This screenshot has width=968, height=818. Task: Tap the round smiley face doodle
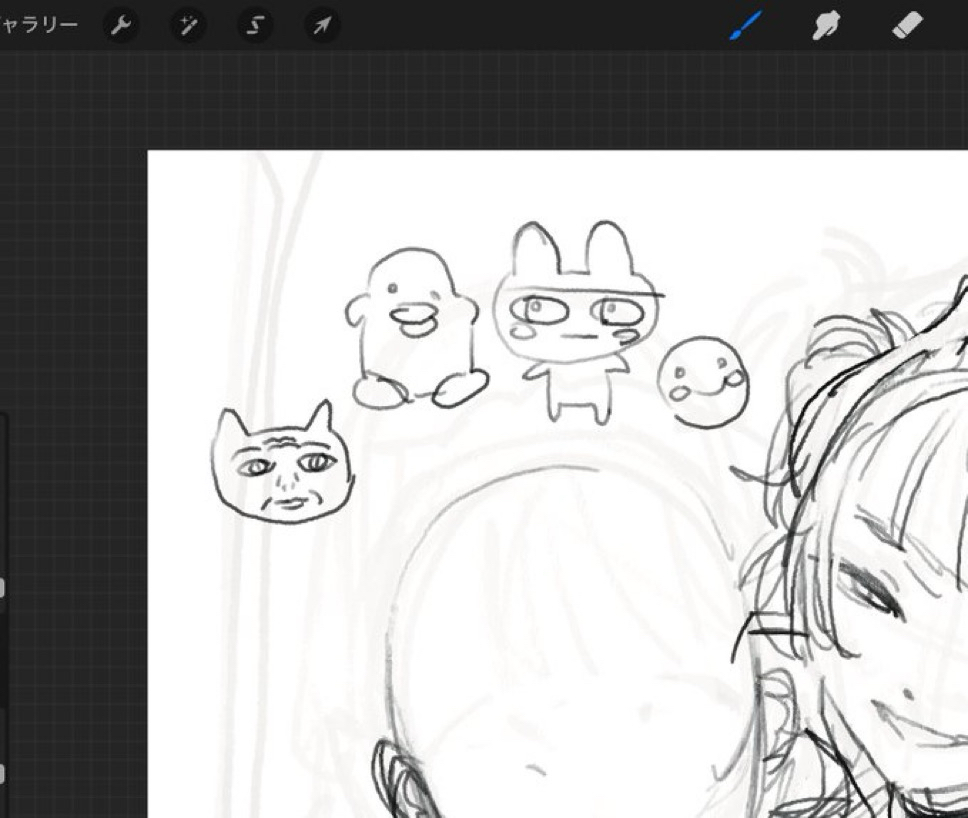(x=703, y=382)
